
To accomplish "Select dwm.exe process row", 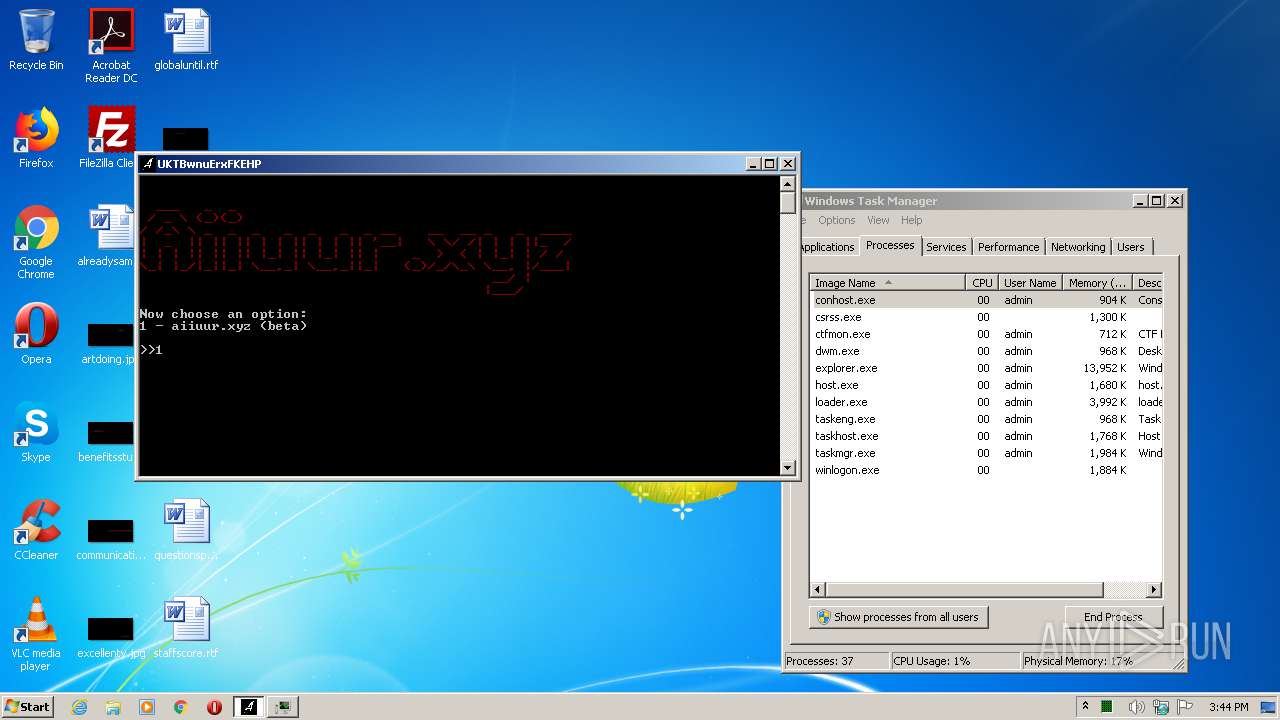I will 986,351.
